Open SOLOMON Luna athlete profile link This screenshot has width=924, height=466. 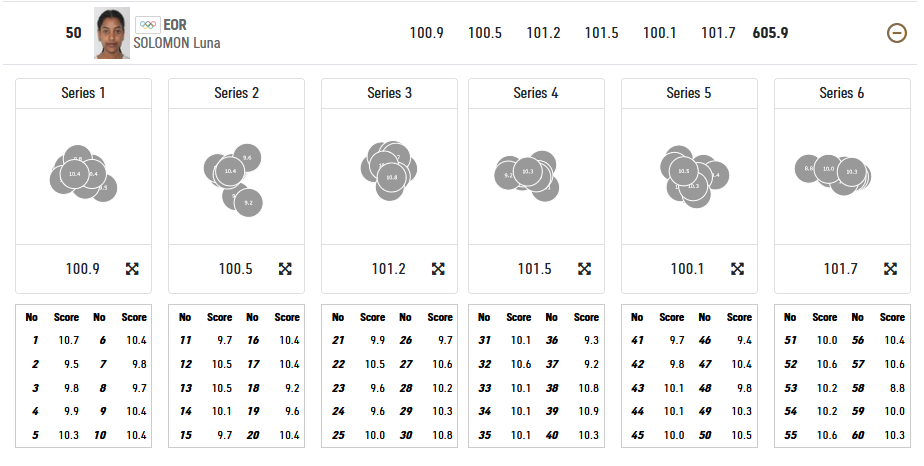tap(177, 43)
